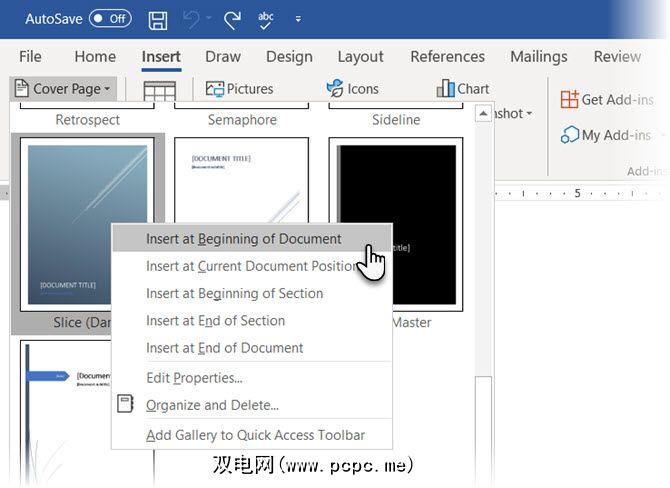Toggle the AutoSave switch
Screen dimensions: 670x488
point(110,19)
